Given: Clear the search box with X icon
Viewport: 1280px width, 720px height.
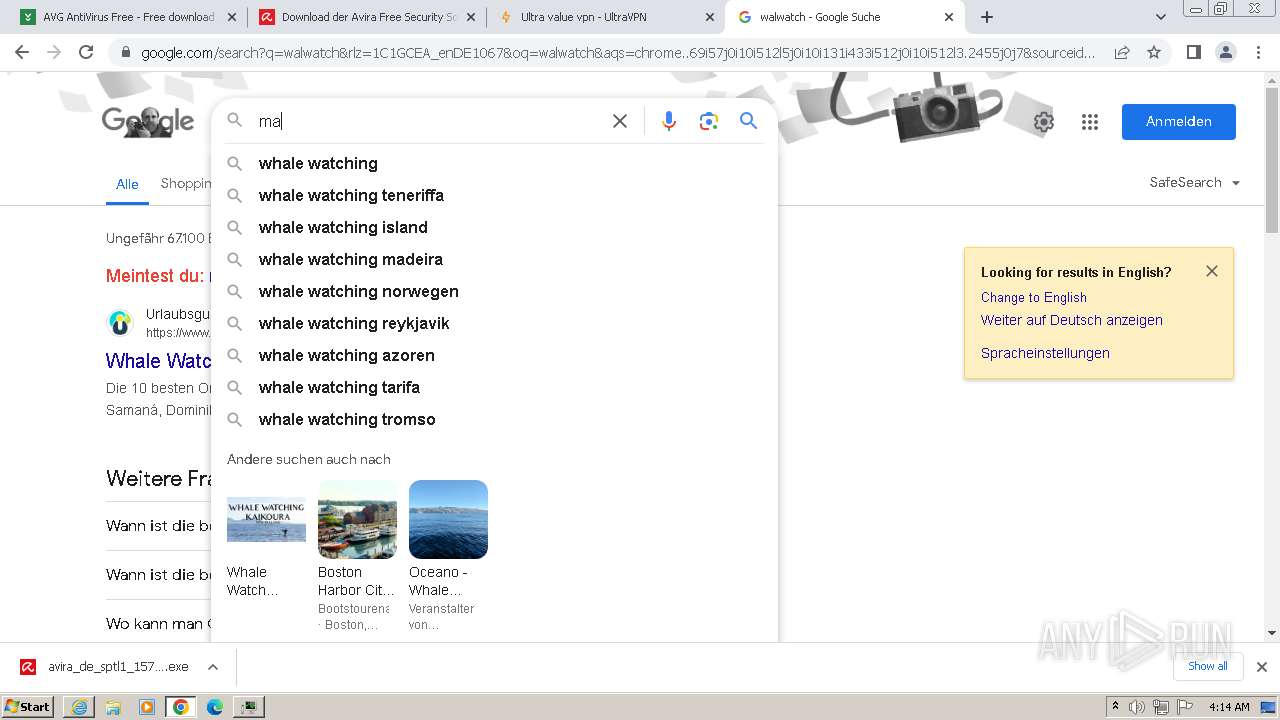Looking at the screenshot, I should (x=620, y=121).
